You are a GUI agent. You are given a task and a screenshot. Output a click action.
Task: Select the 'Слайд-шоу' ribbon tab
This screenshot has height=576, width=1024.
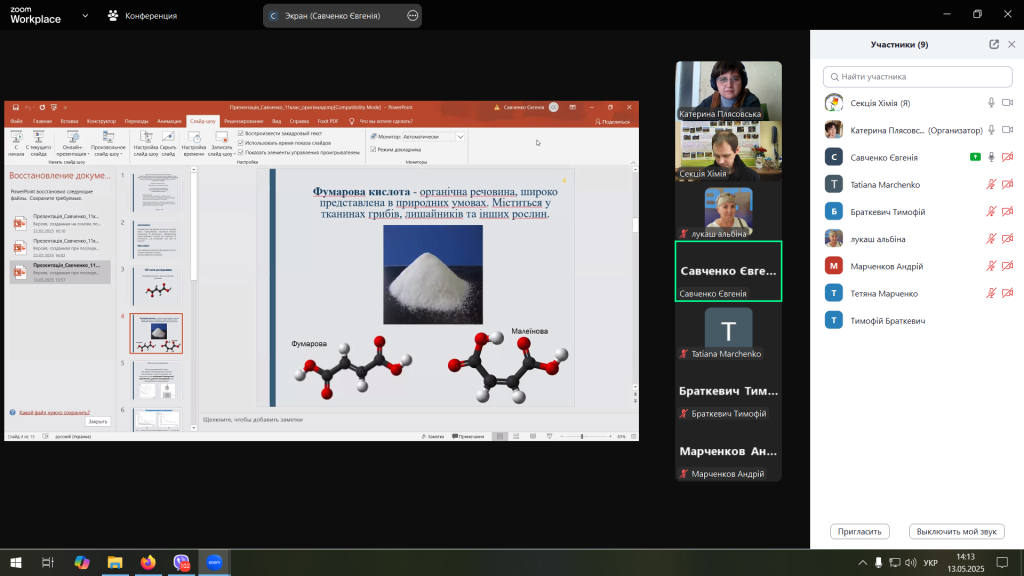click(202, 120)
